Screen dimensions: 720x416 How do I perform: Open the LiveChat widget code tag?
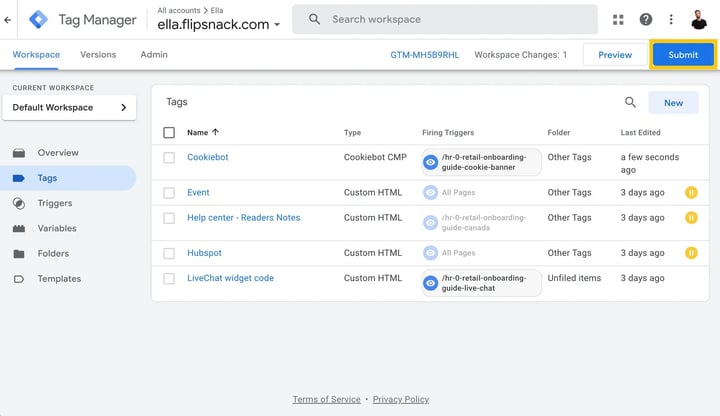[231, 278]
